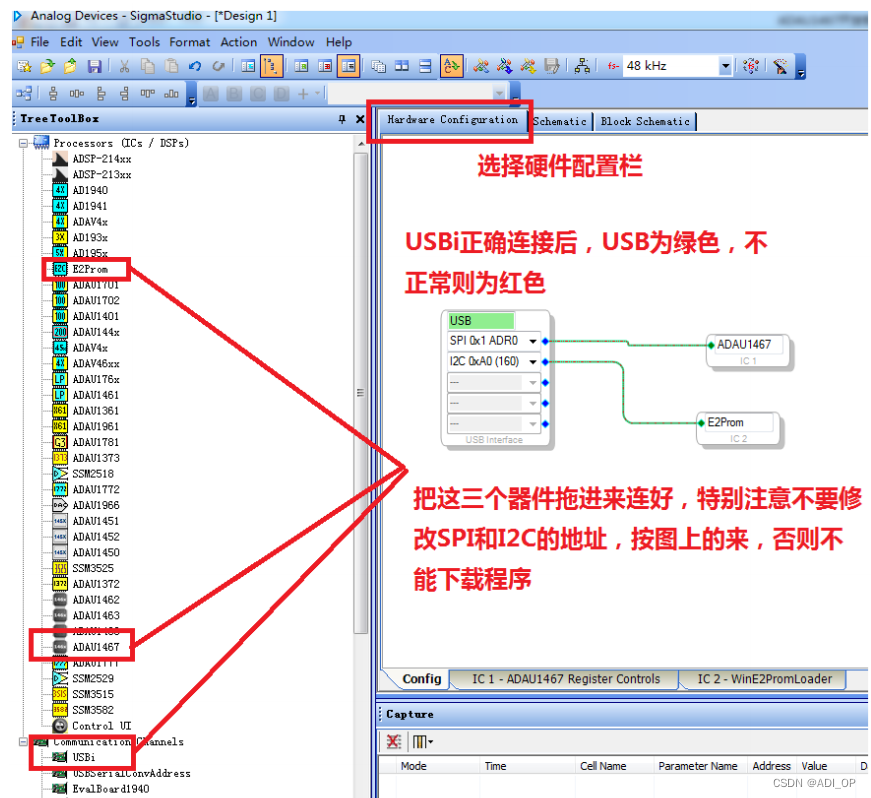Collapse the Communication Channels tree node
871x798 pixels.
(x=23, y=742)
